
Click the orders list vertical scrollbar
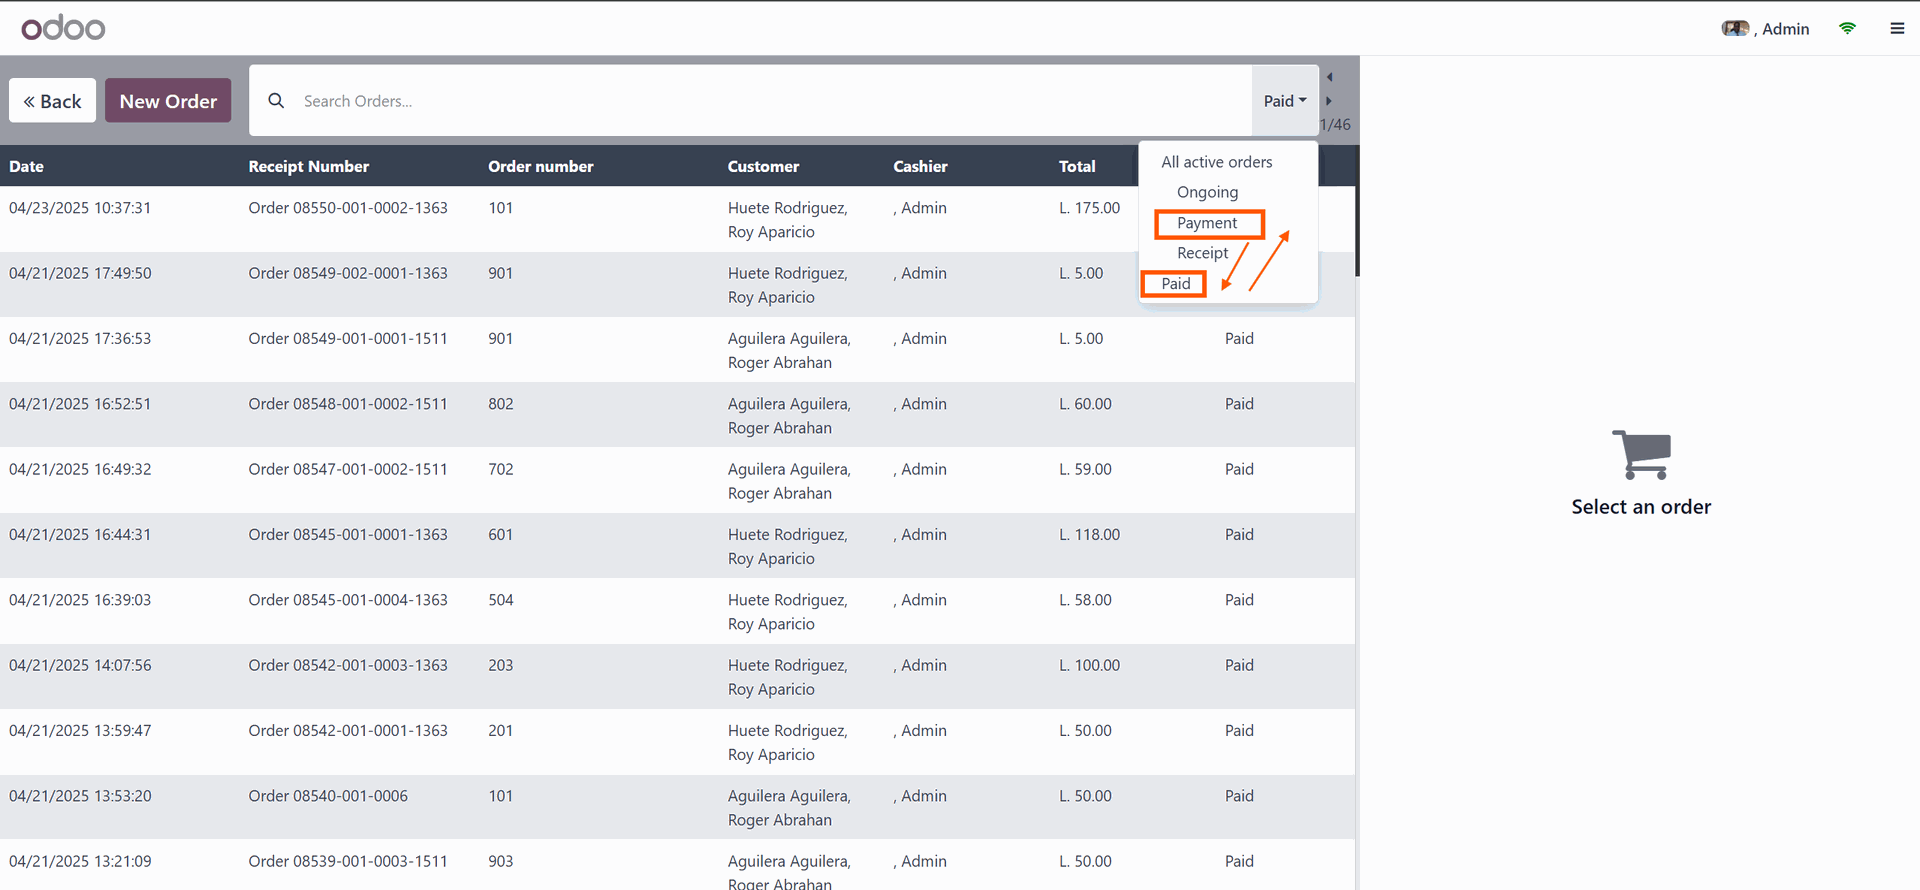1357,230
